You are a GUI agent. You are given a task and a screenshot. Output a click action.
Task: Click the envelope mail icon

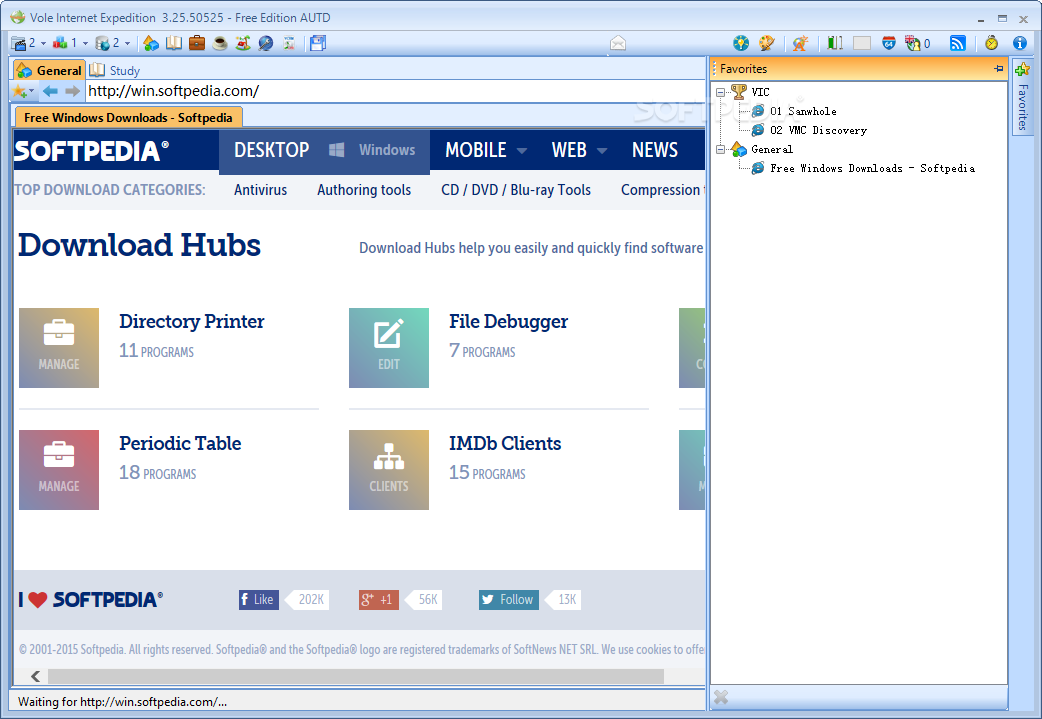click(618, 43)
